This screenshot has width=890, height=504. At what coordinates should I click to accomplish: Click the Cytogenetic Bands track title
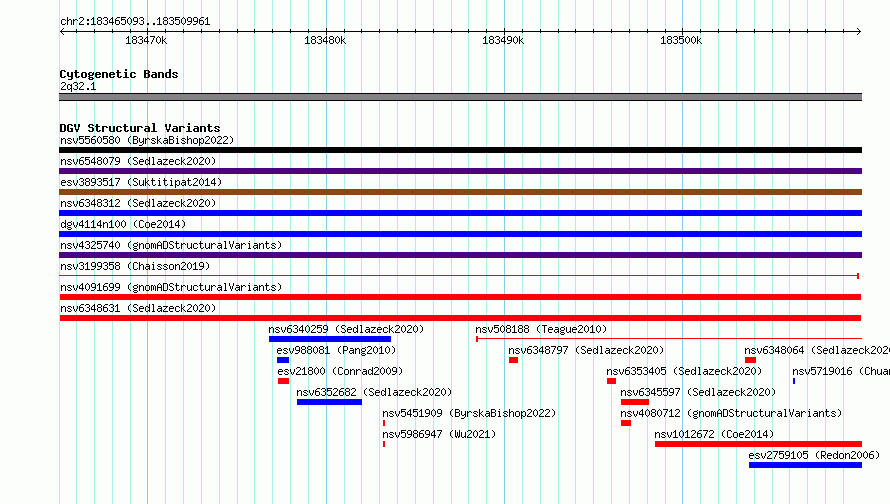coord(119,74)
